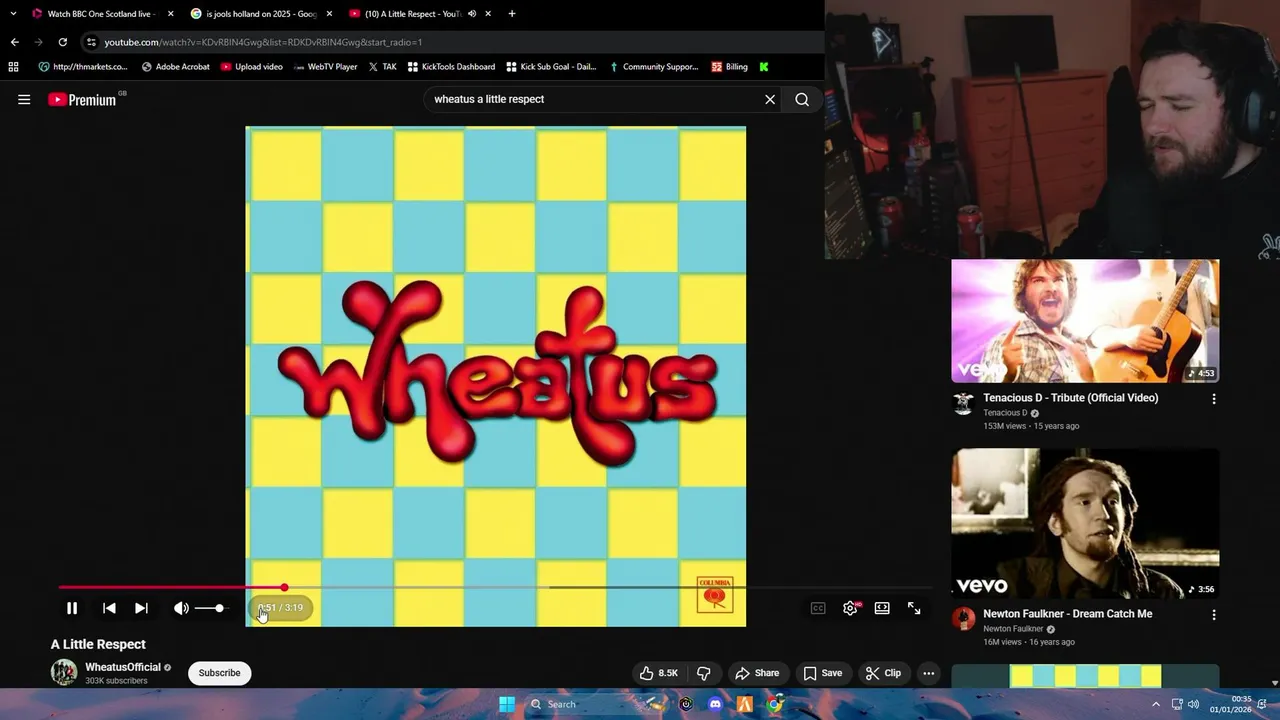Image resolution: width=1280 pixels, height=720 pixels.
Task: Skip to the next video
Action: [141, 608]
